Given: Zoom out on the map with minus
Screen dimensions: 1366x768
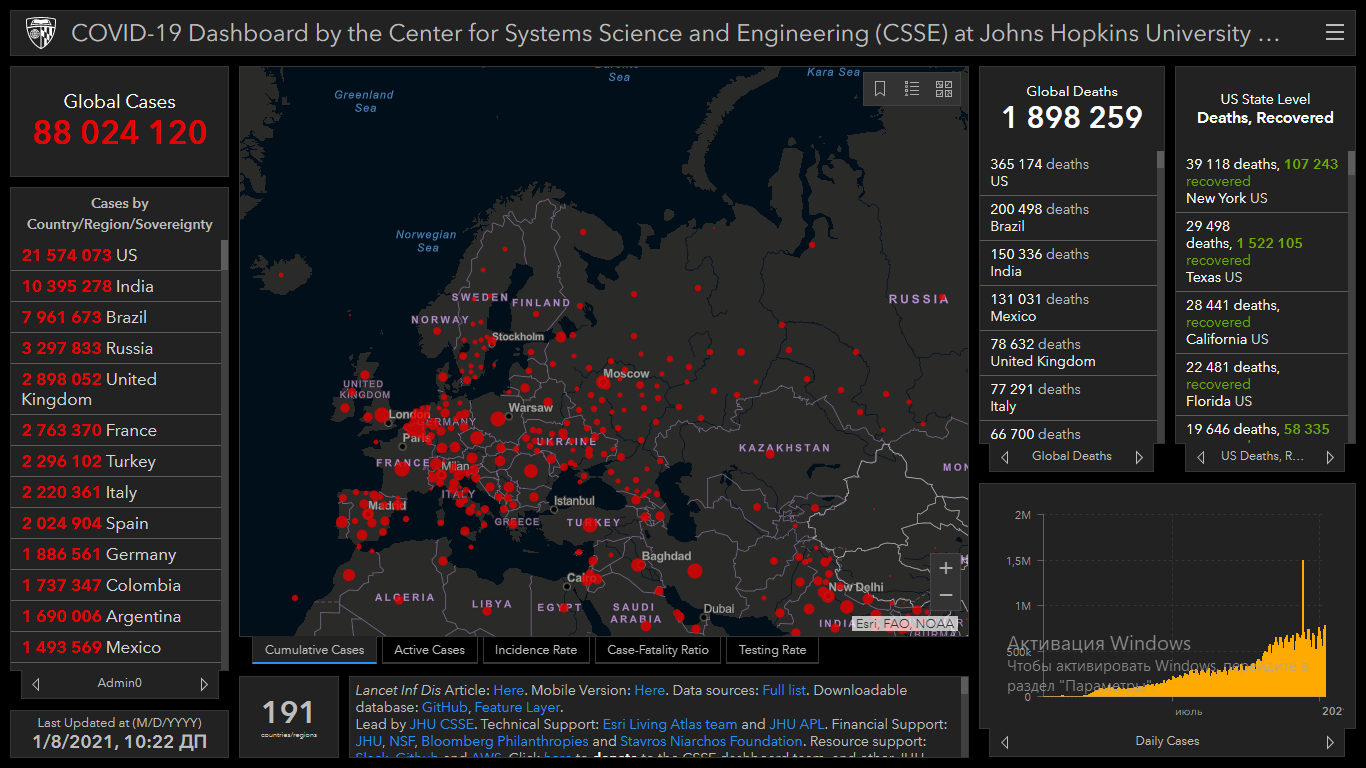Looking at the screenshot, I should click(946, 596).
